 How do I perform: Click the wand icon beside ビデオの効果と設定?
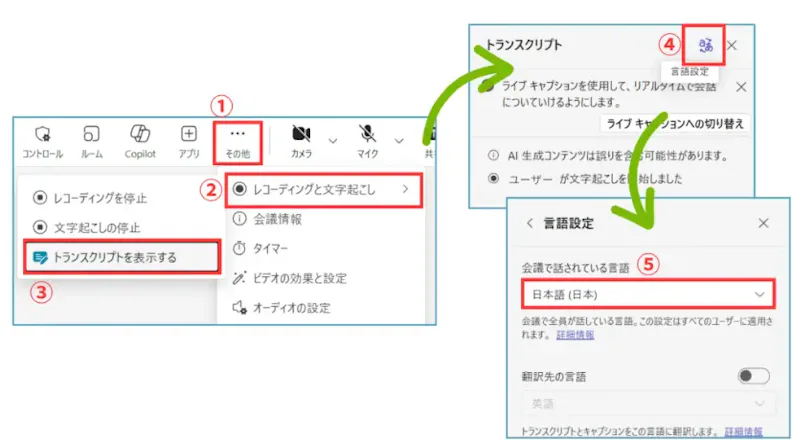click(239, 278)
